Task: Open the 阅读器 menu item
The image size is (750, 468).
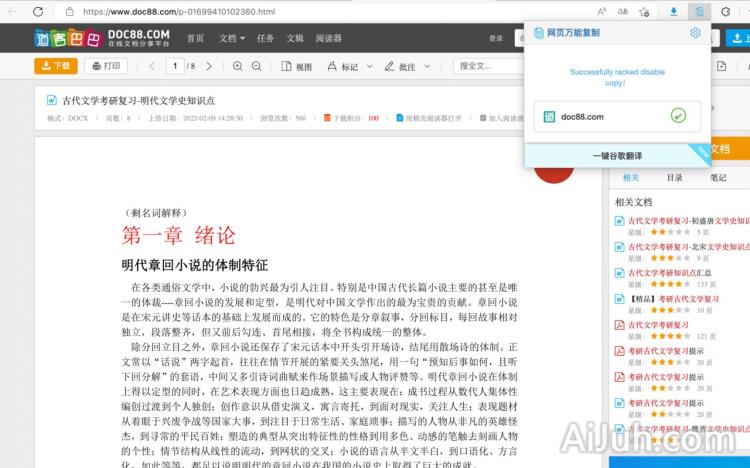Action: 329,38
